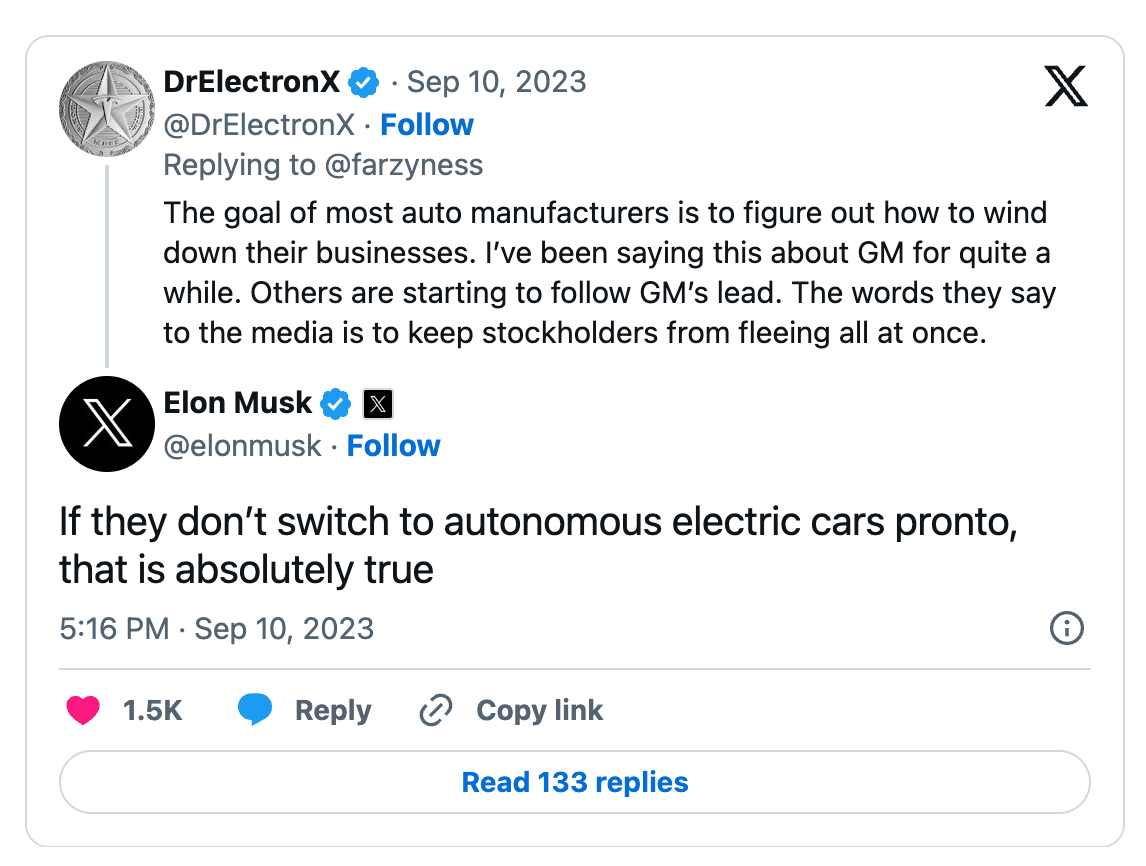Open the DrElectronX display name
The width and height of the screenshot is (1146, 866).
coord(251,82)
